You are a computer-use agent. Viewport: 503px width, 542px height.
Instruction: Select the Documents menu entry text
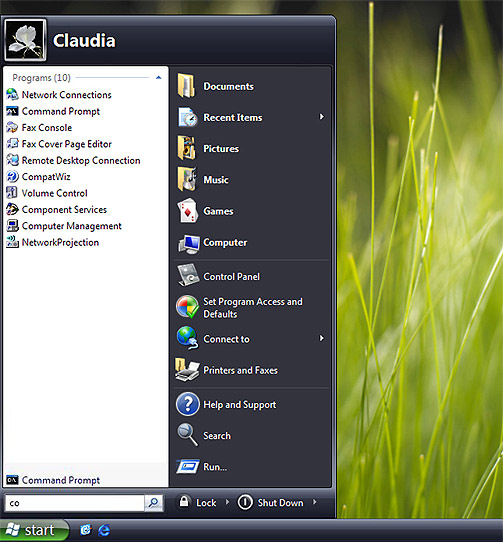[x=228, y=86]
